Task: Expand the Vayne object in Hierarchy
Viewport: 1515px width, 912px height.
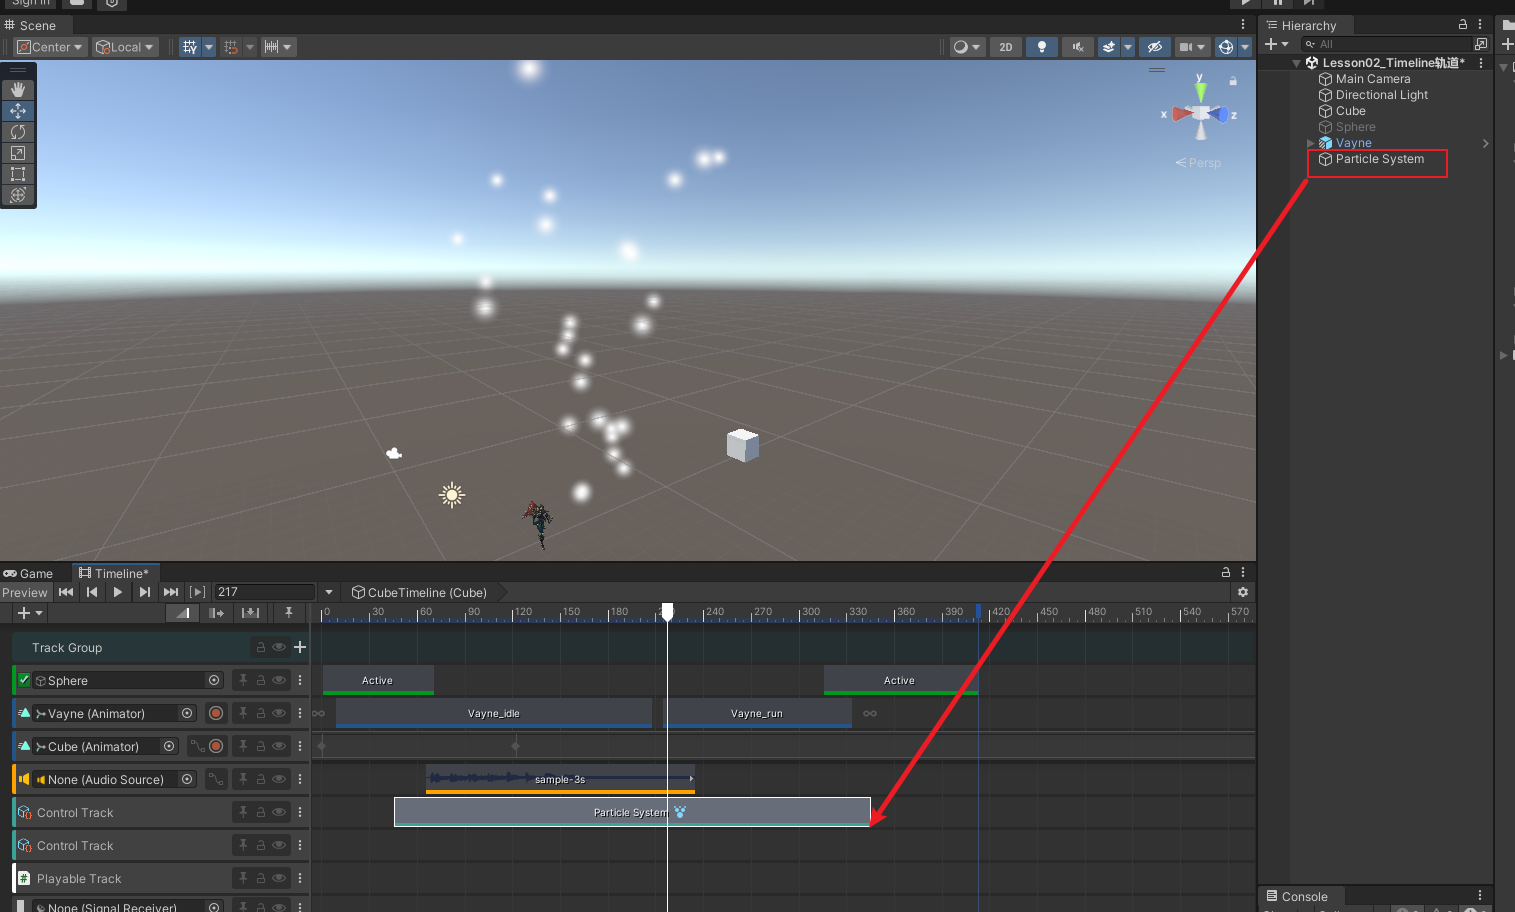Action: point(1311,143)
